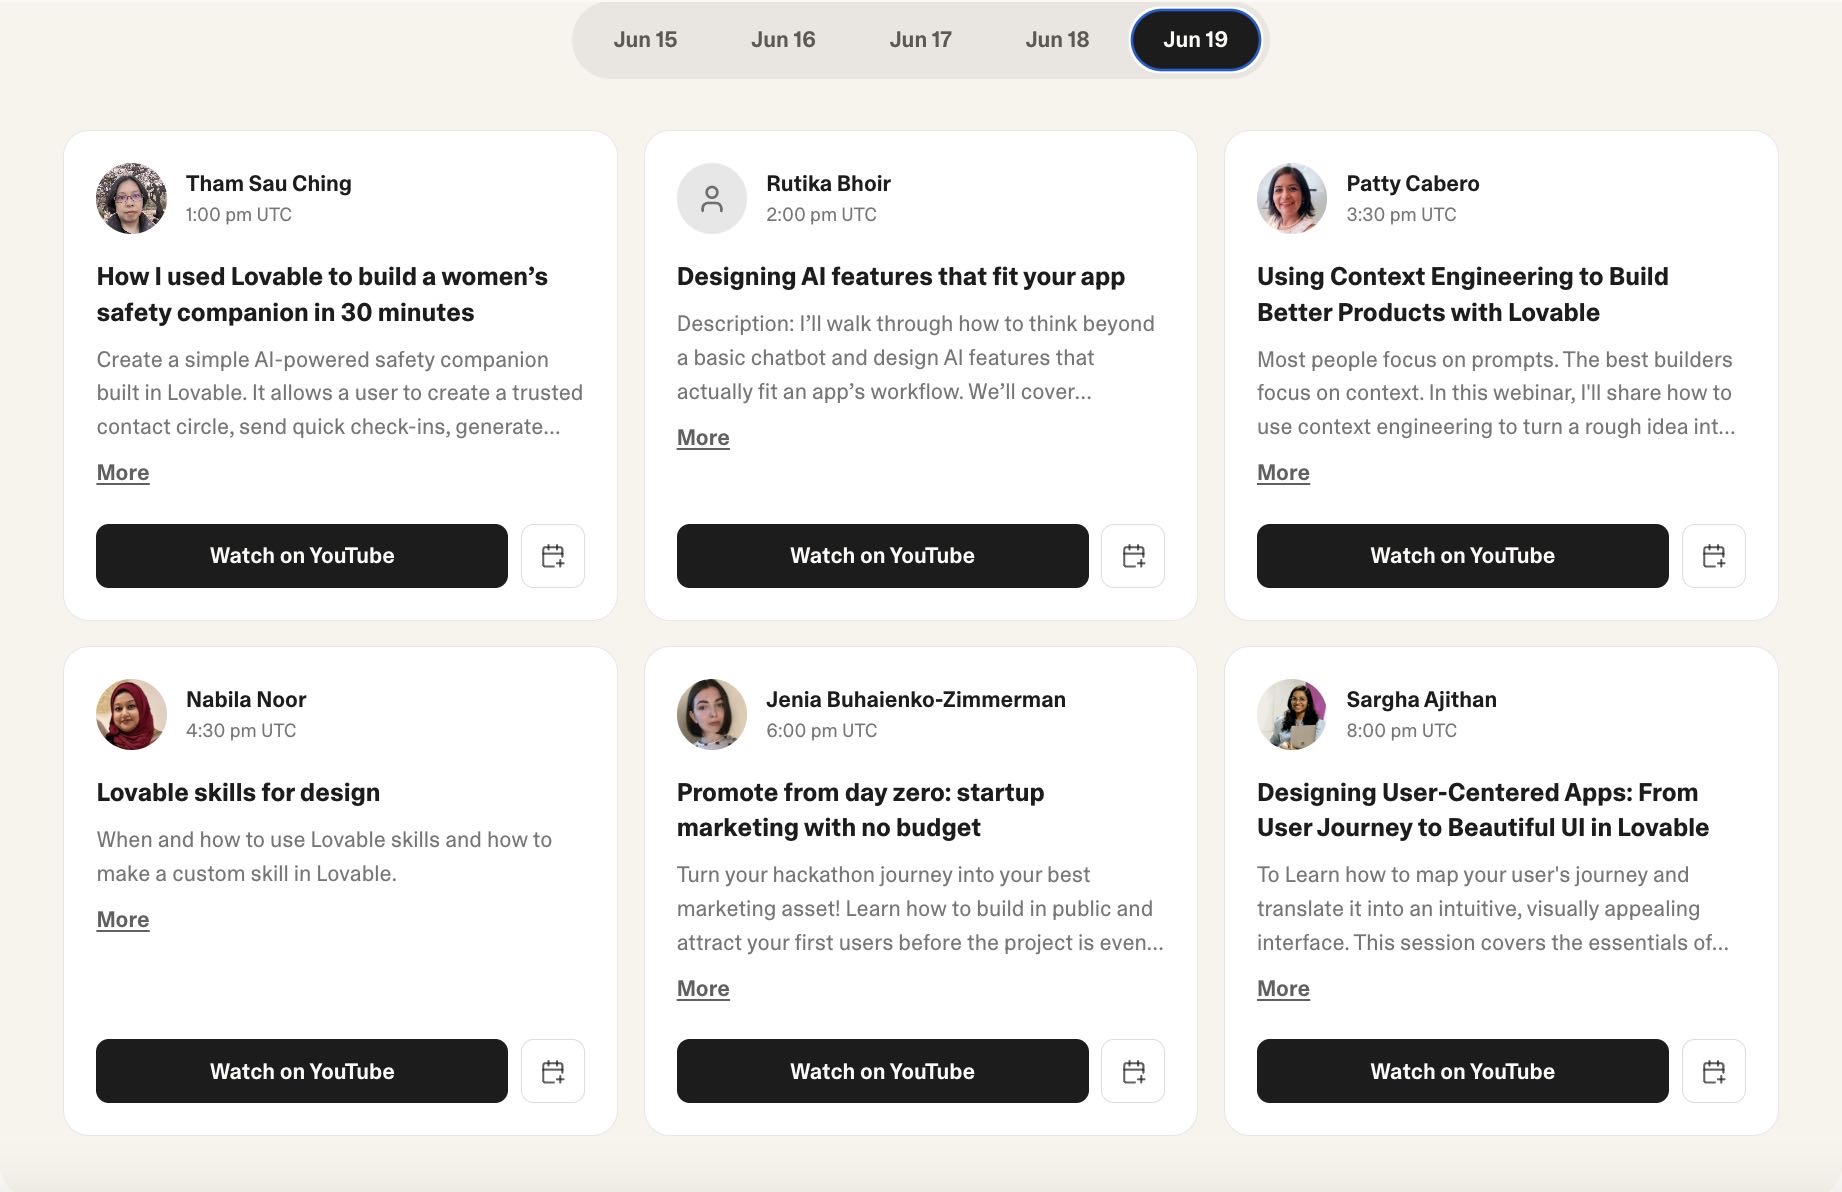This screenshot has height=1192, width=1842.
Task: Click Rutika Bhoir's placeholder avatar
Action: click(712, 198)
